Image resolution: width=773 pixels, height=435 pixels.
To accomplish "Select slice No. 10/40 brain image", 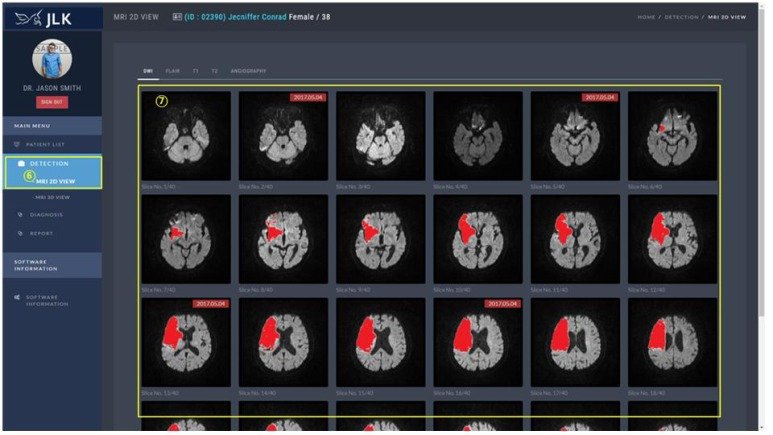I will [478, 238].
